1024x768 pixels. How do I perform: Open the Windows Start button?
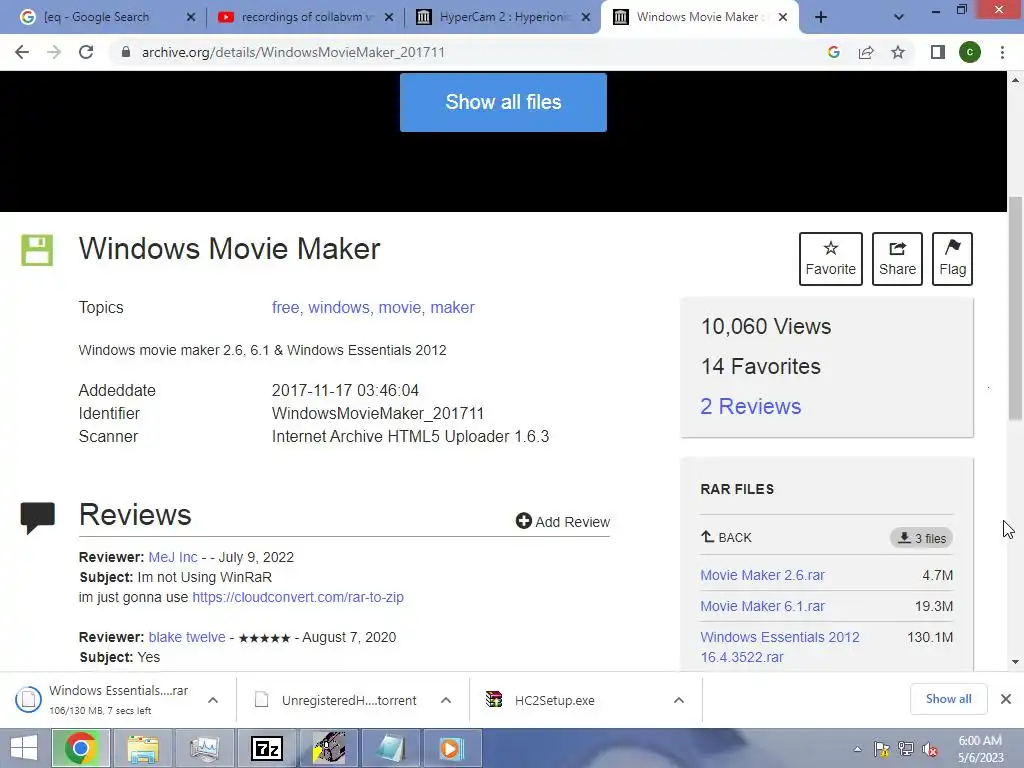(x=25, y=748)
